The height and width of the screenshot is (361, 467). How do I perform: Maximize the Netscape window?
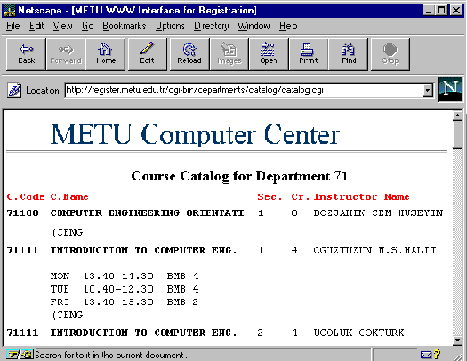[x=441, y=10]
